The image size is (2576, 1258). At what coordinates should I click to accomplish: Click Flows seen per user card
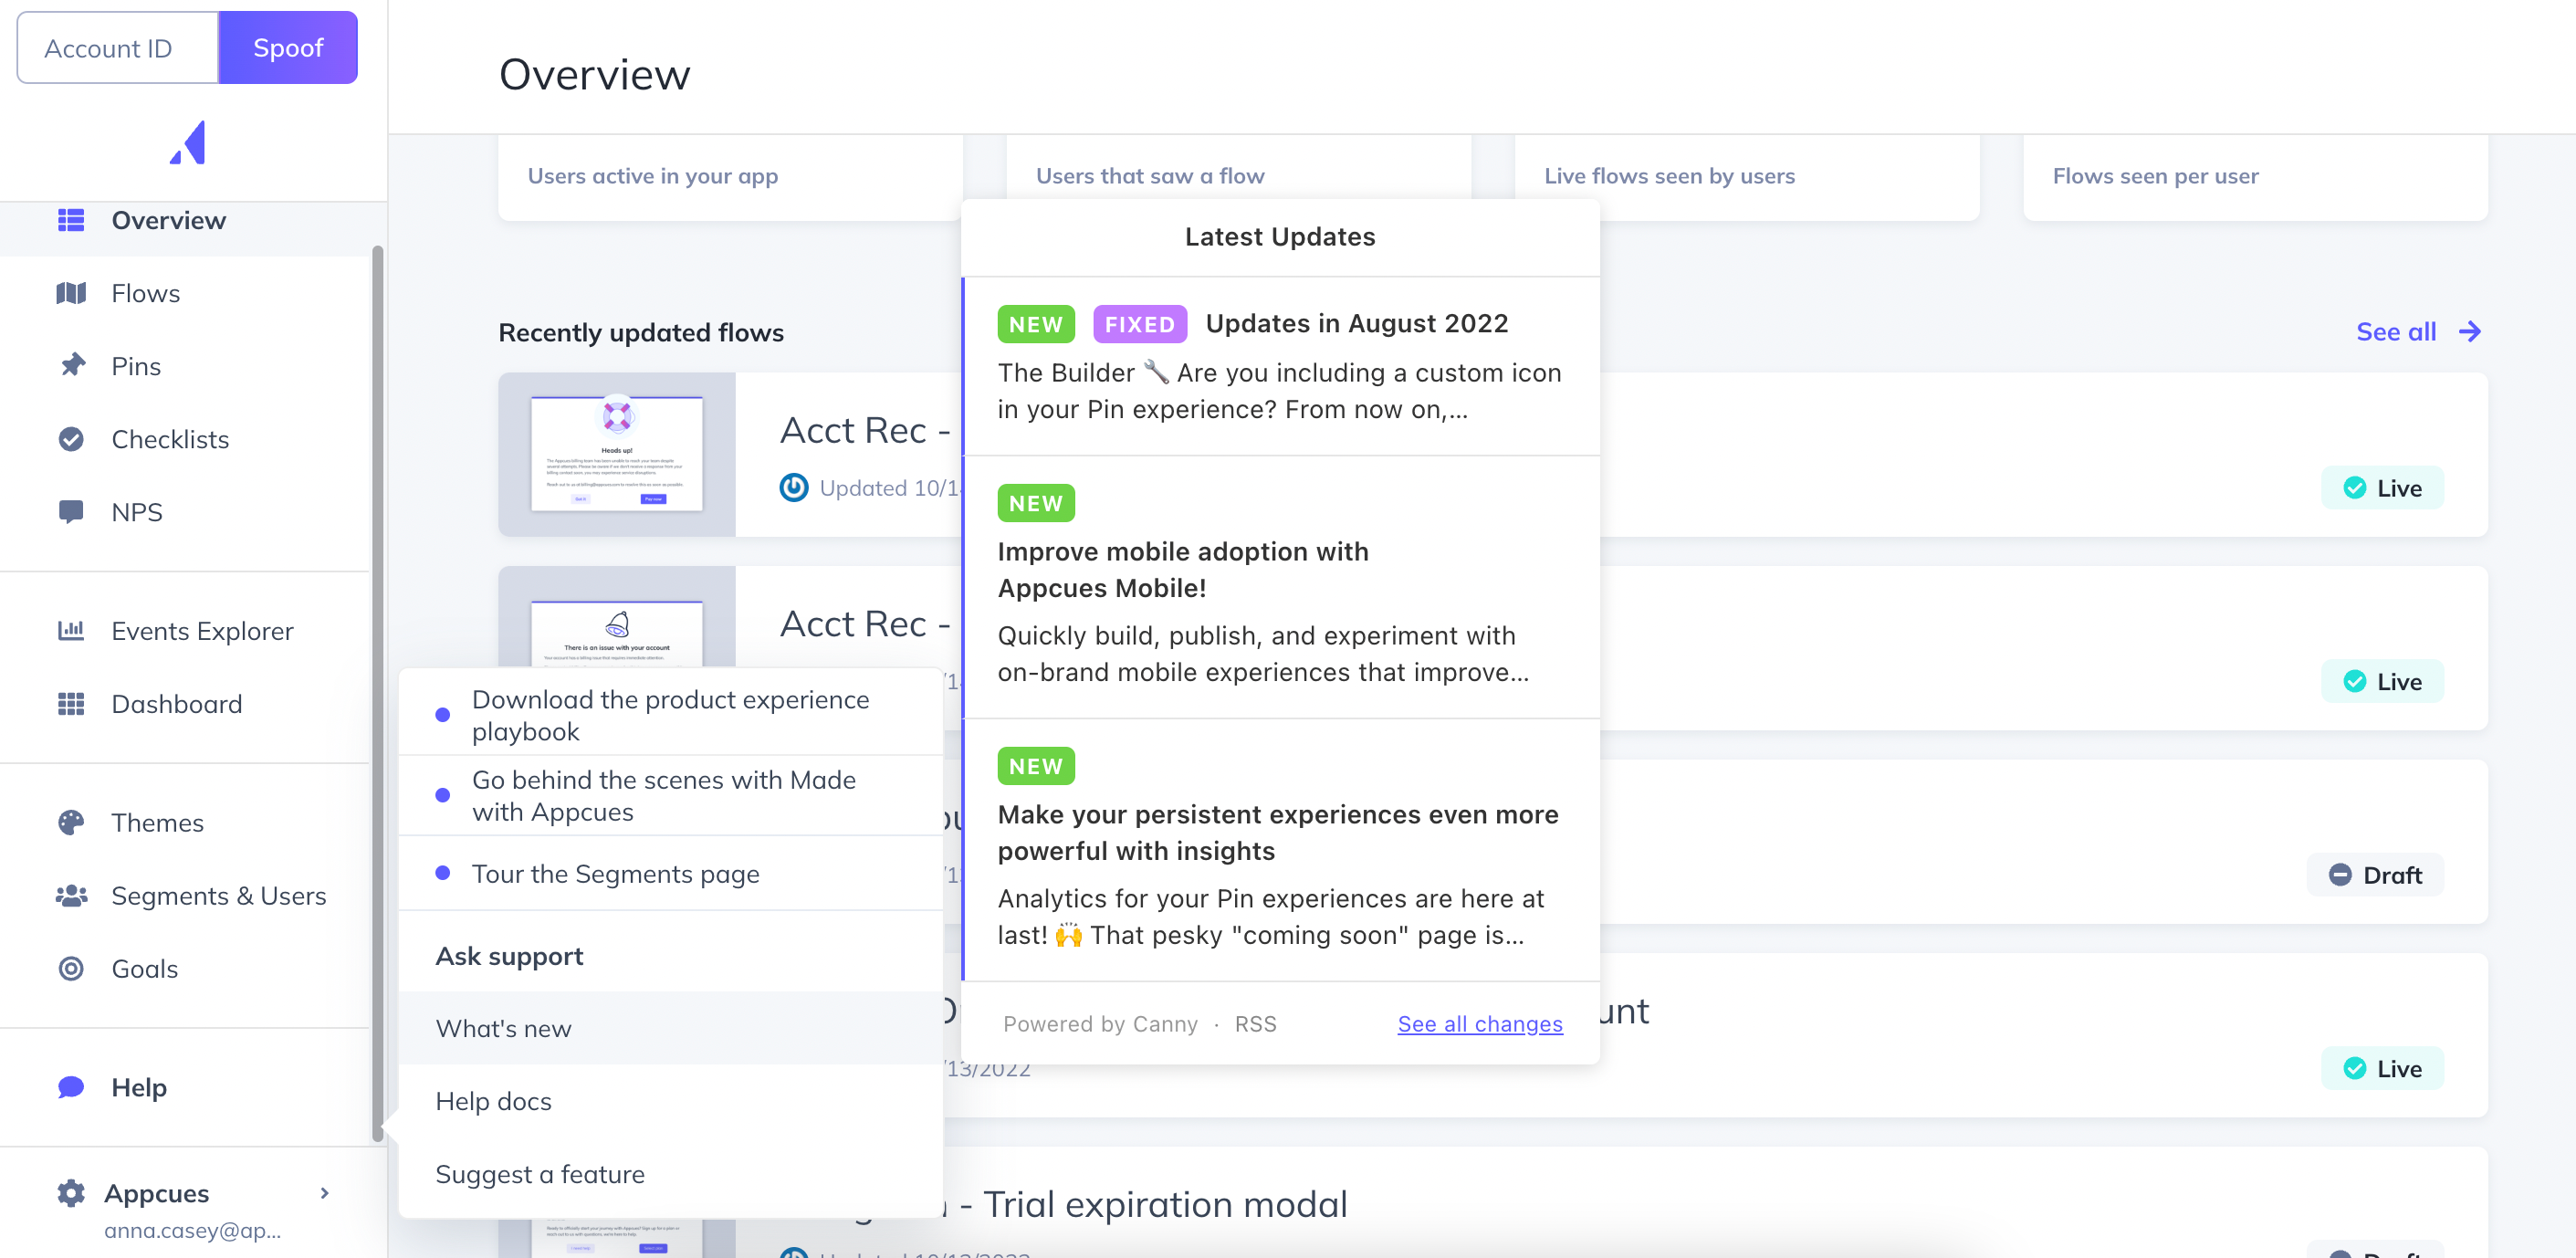pos(2255,177)
